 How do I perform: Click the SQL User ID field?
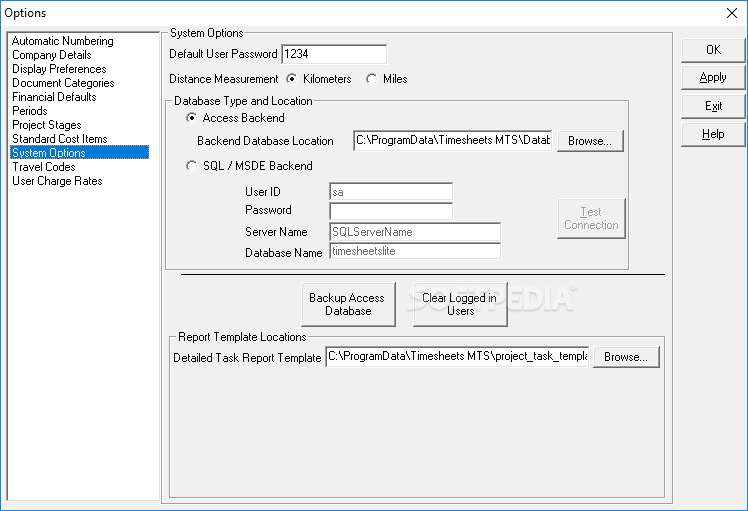pyautogui.click(x=391, y=192)
